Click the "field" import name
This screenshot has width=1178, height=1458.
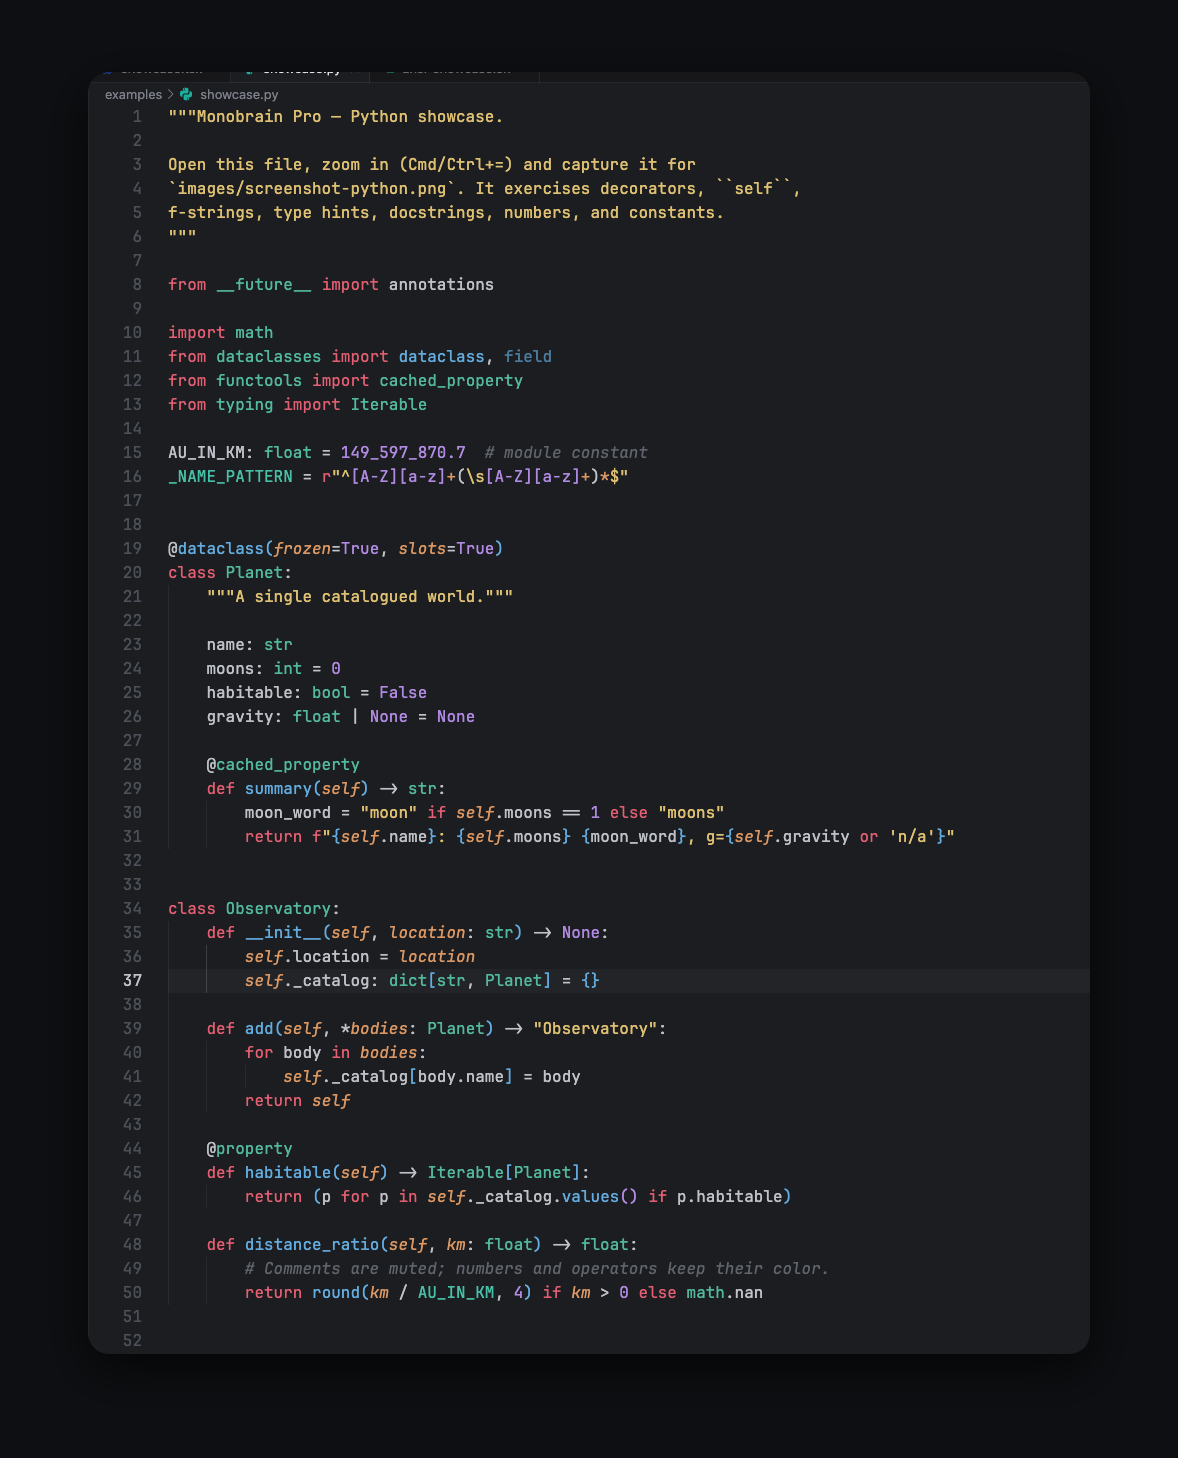528,356
